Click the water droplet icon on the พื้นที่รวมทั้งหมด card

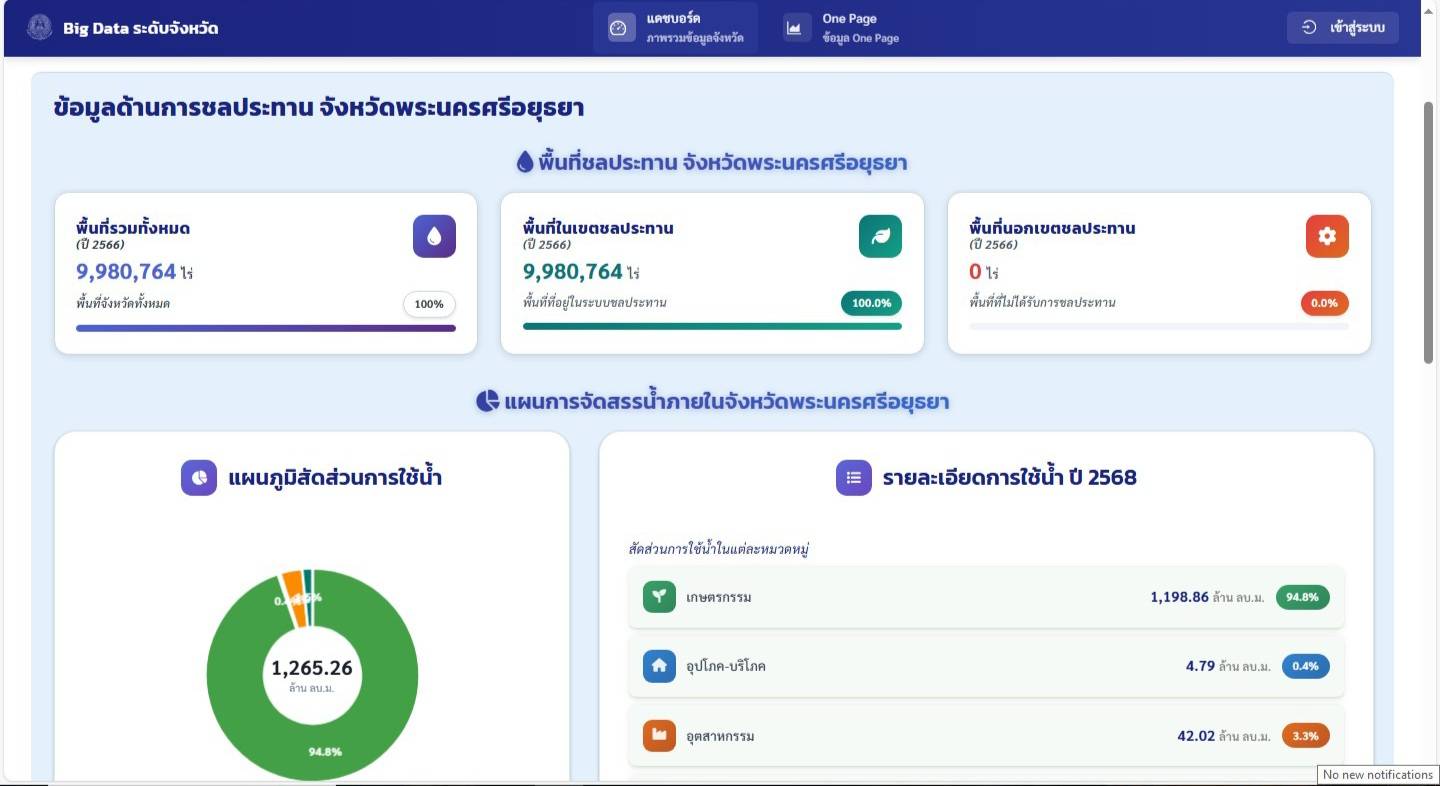click(x=434, y=236)
